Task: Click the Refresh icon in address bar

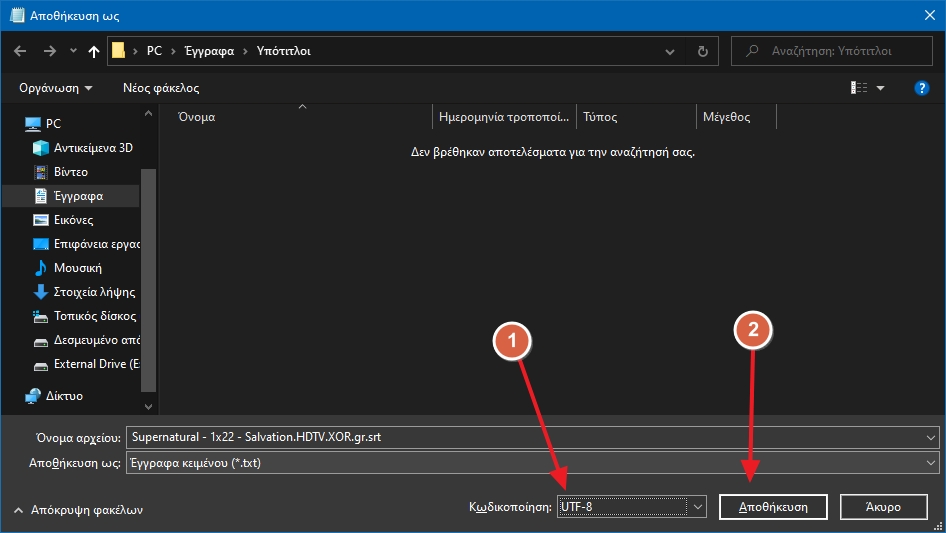Action: click(x=703, y=51)
